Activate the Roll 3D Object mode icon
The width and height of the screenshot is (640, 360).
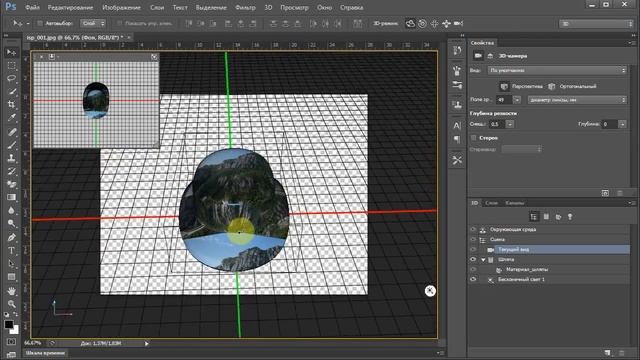pyautogui.click(x=422, y=24)
